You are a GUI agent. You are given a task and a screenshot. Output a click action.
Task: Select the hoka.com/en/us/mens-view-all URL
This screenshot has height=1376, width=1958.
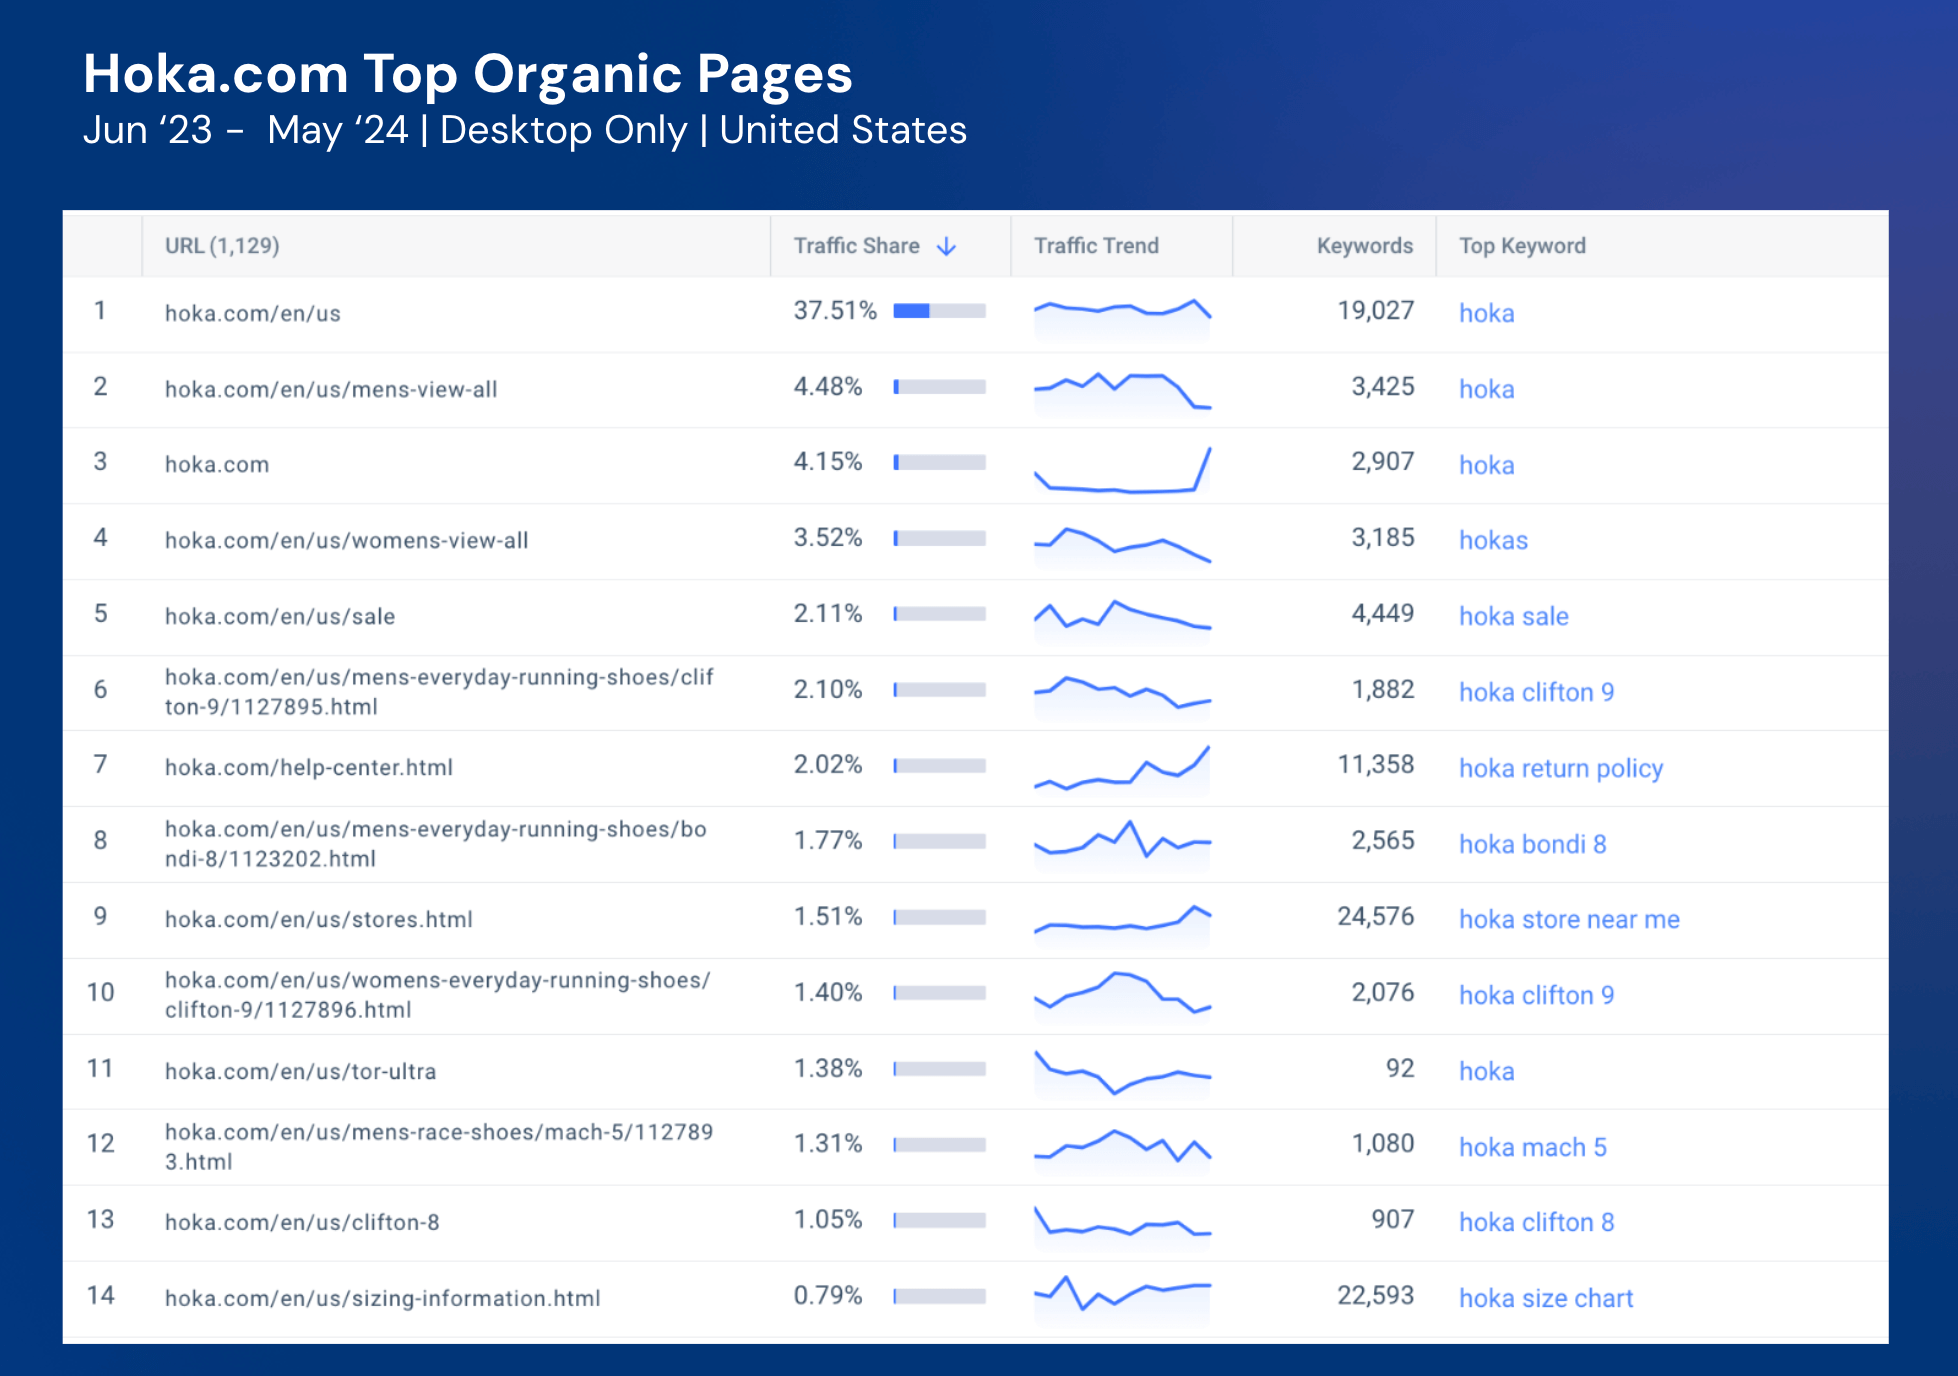(330, 390)
